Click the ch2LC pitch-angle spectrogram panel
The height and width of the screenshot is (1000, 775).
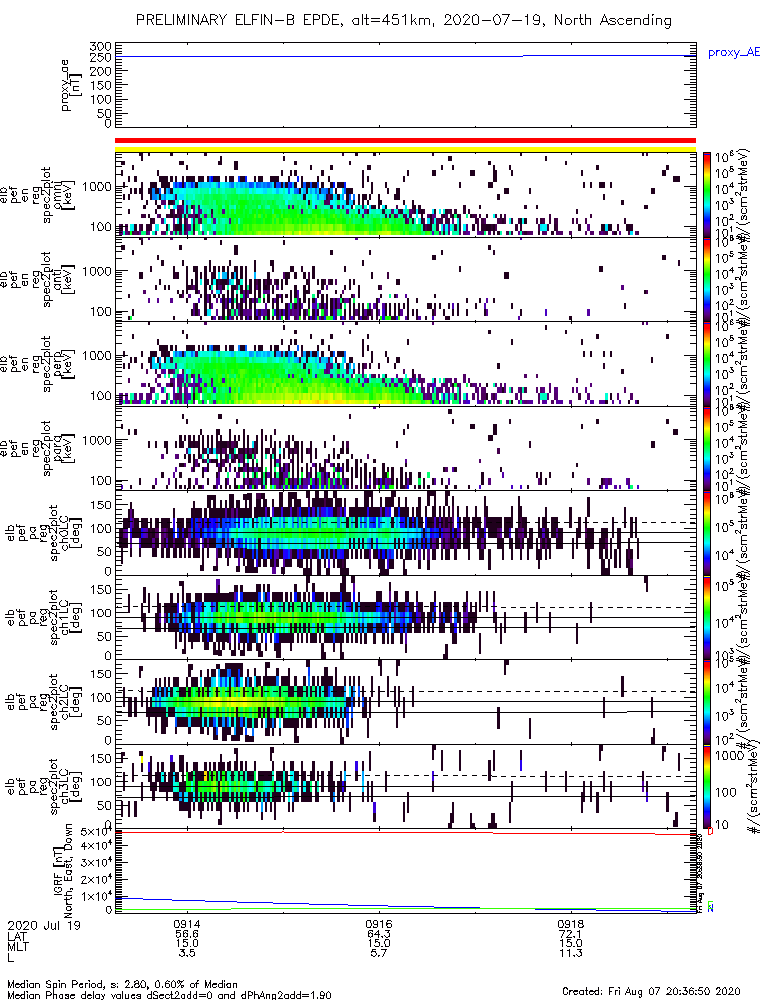click(x=406, y=702)
